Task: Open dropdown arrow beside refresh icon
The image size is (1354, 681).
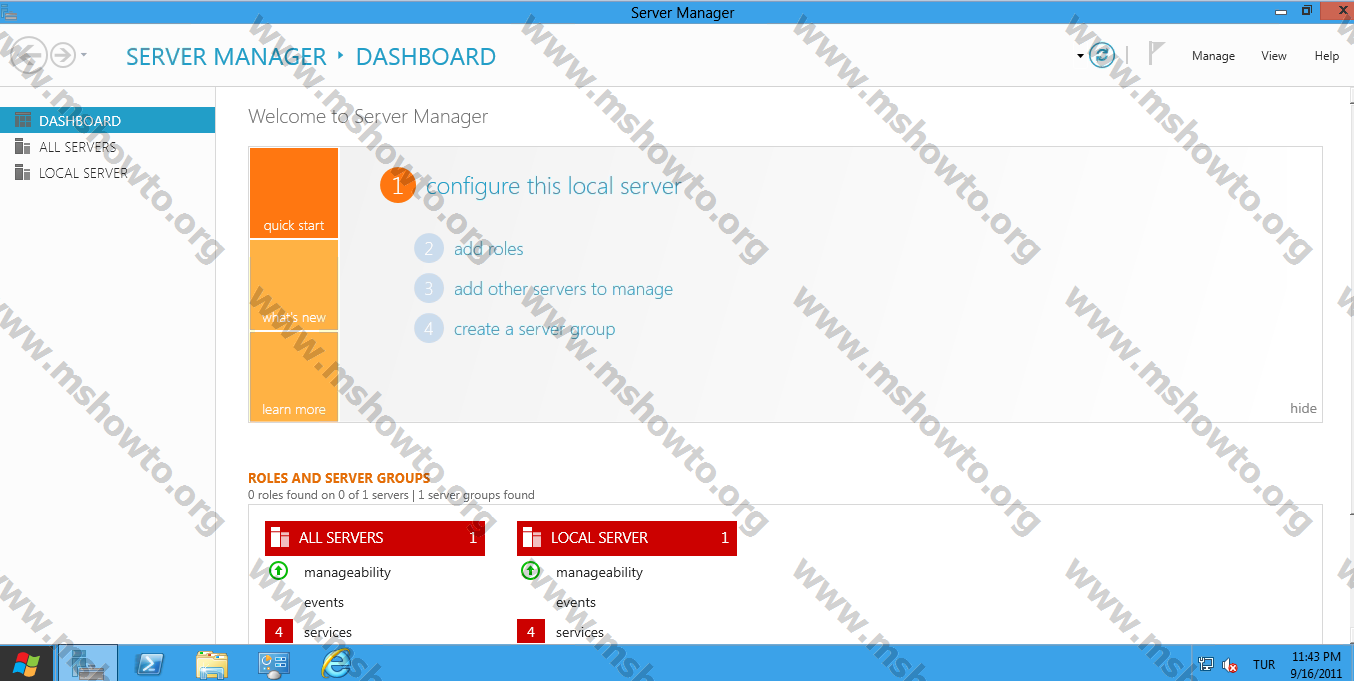Action: (1080, 56)
